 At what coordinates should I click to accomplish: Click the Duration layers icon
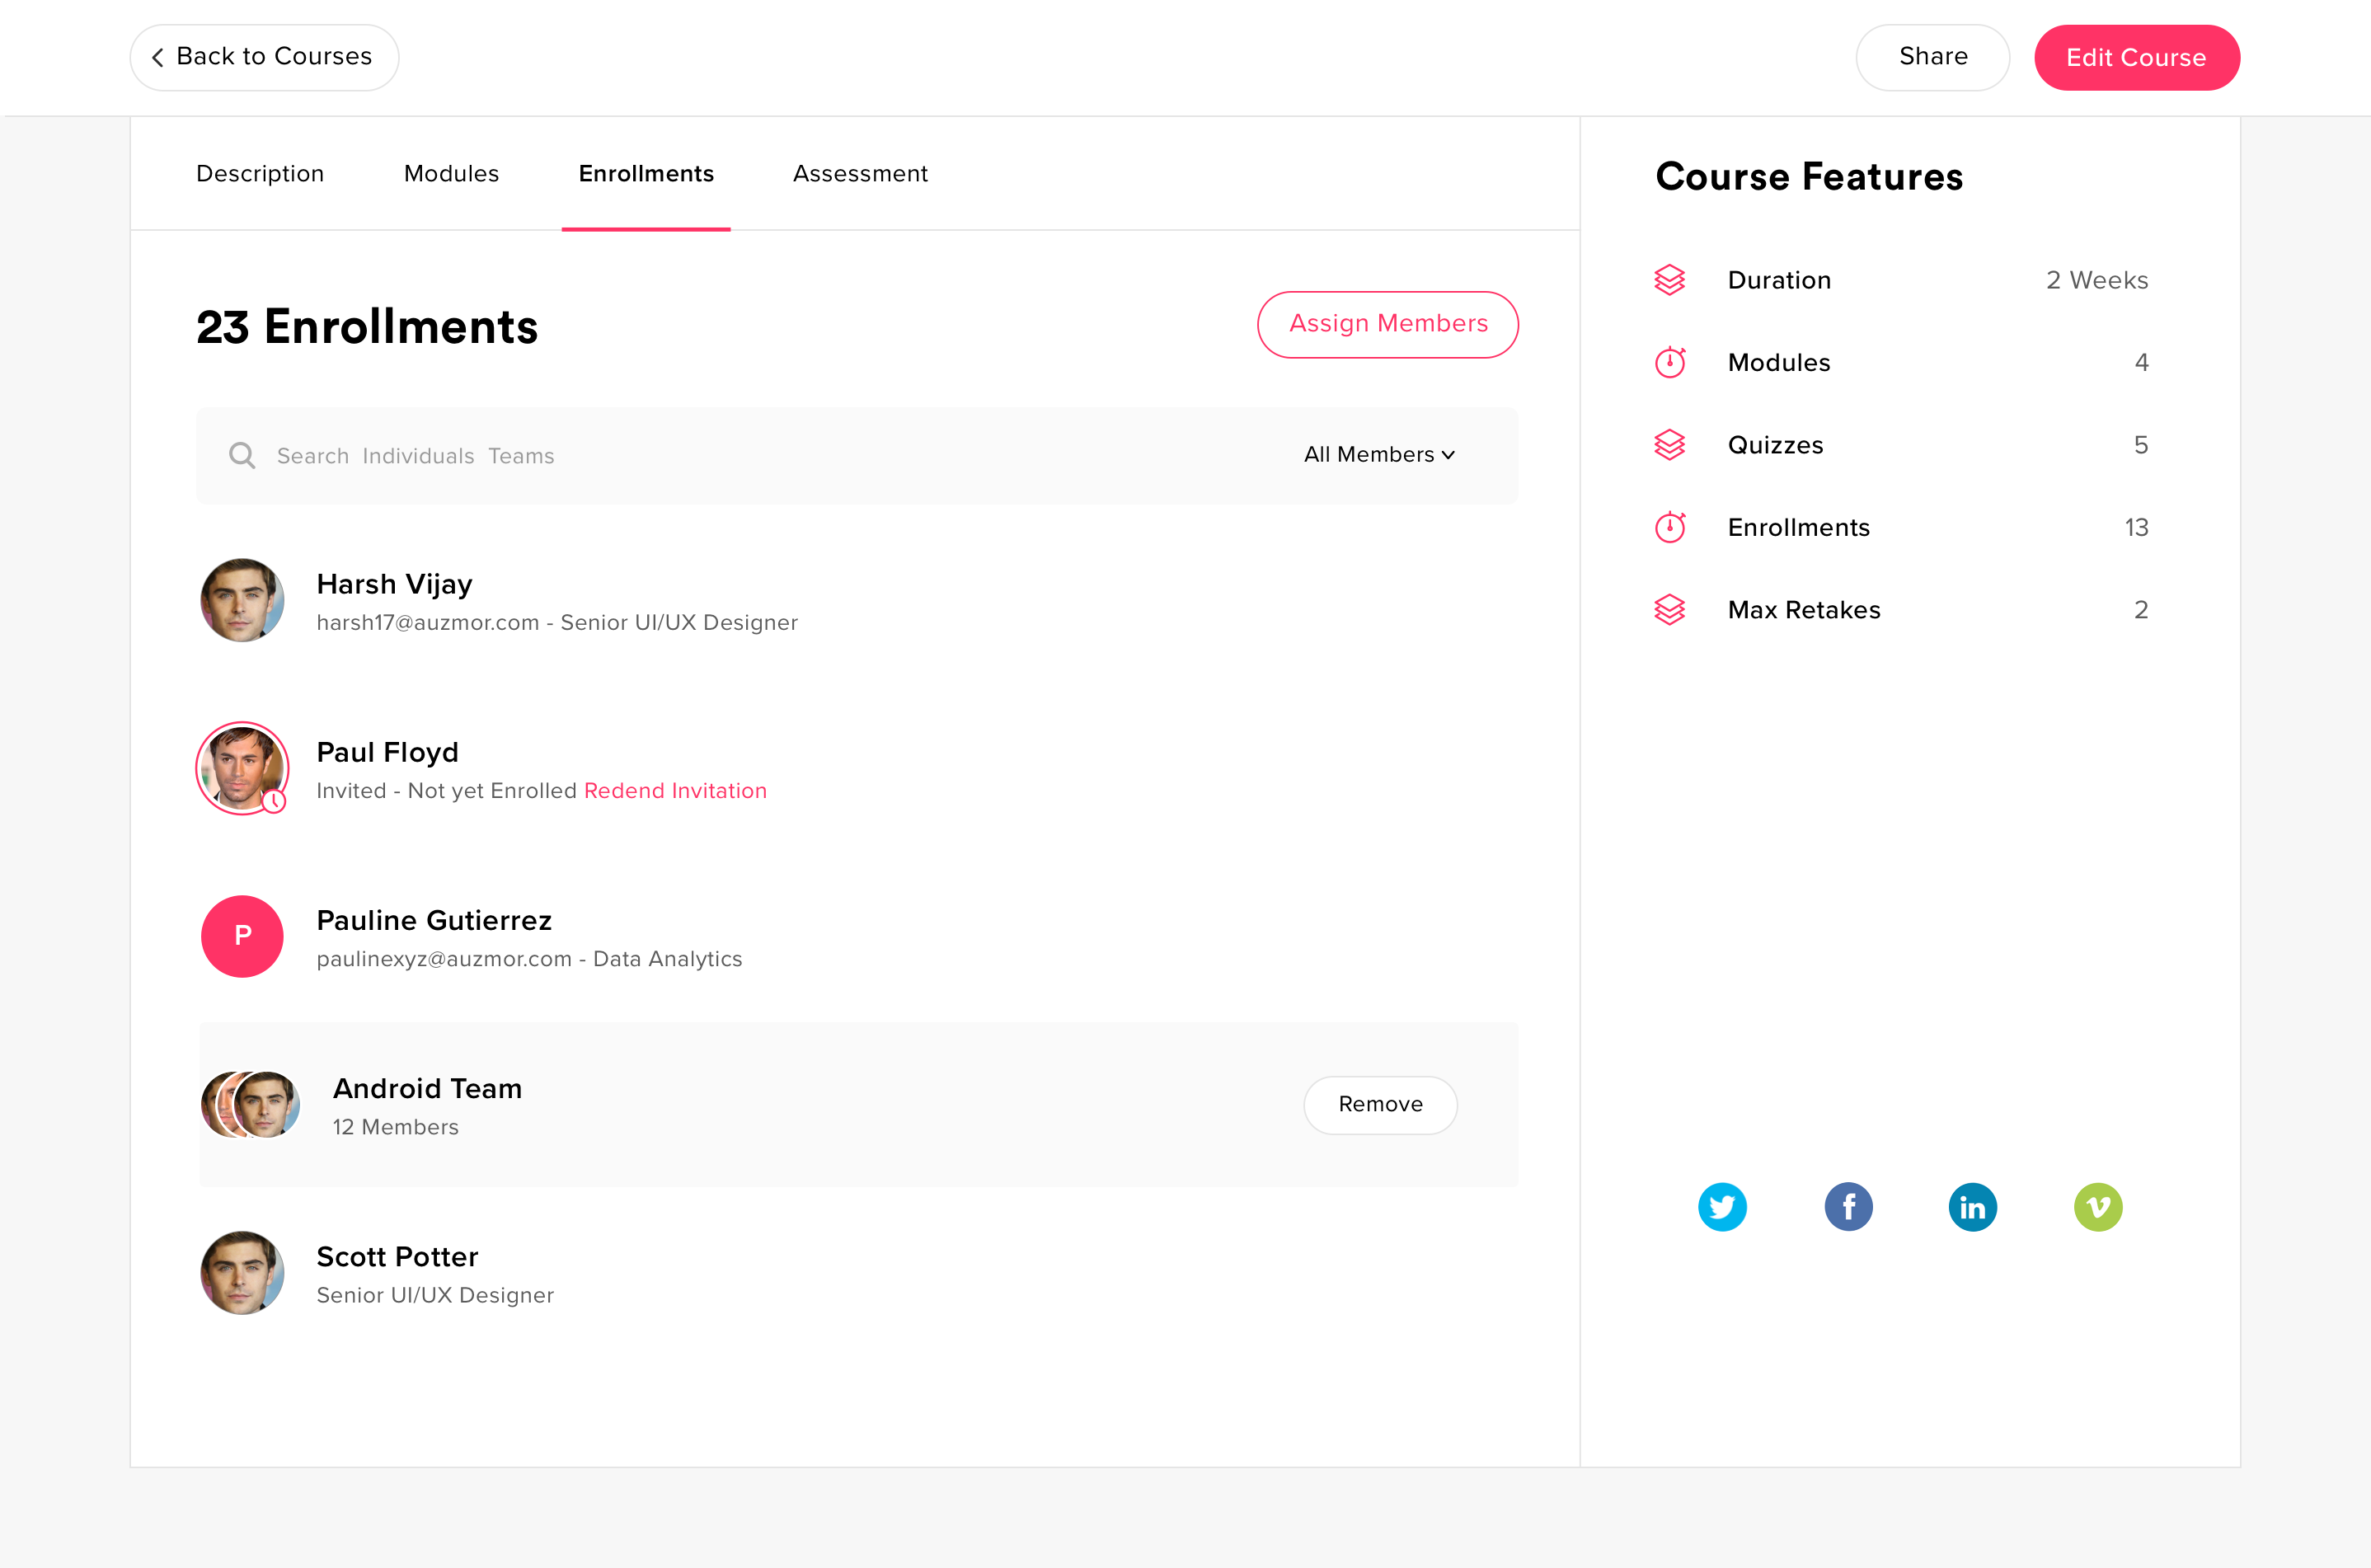pos(1669,280)
